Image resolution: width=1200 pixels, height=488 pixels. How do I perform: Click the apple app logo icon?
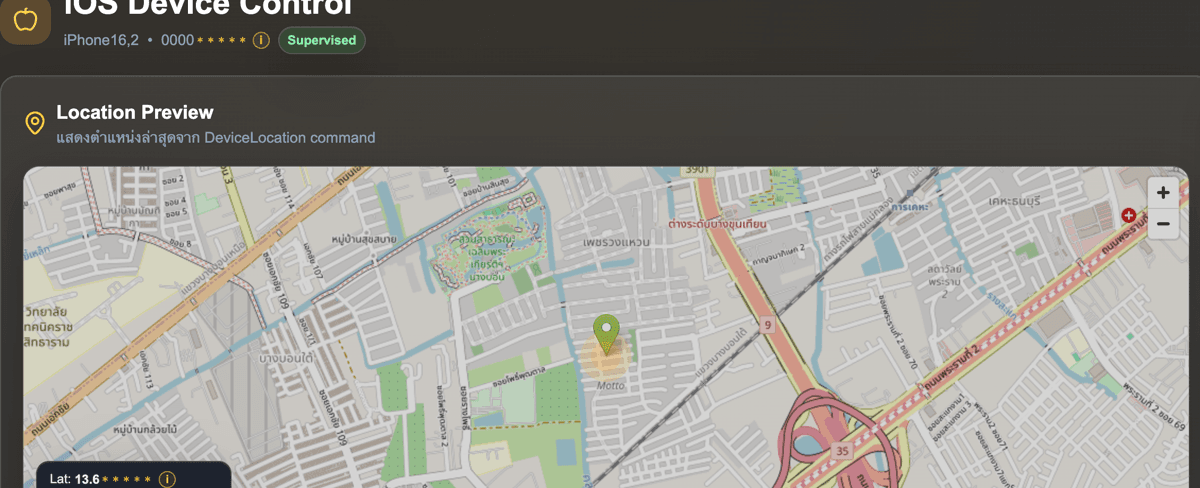[25, 19]
